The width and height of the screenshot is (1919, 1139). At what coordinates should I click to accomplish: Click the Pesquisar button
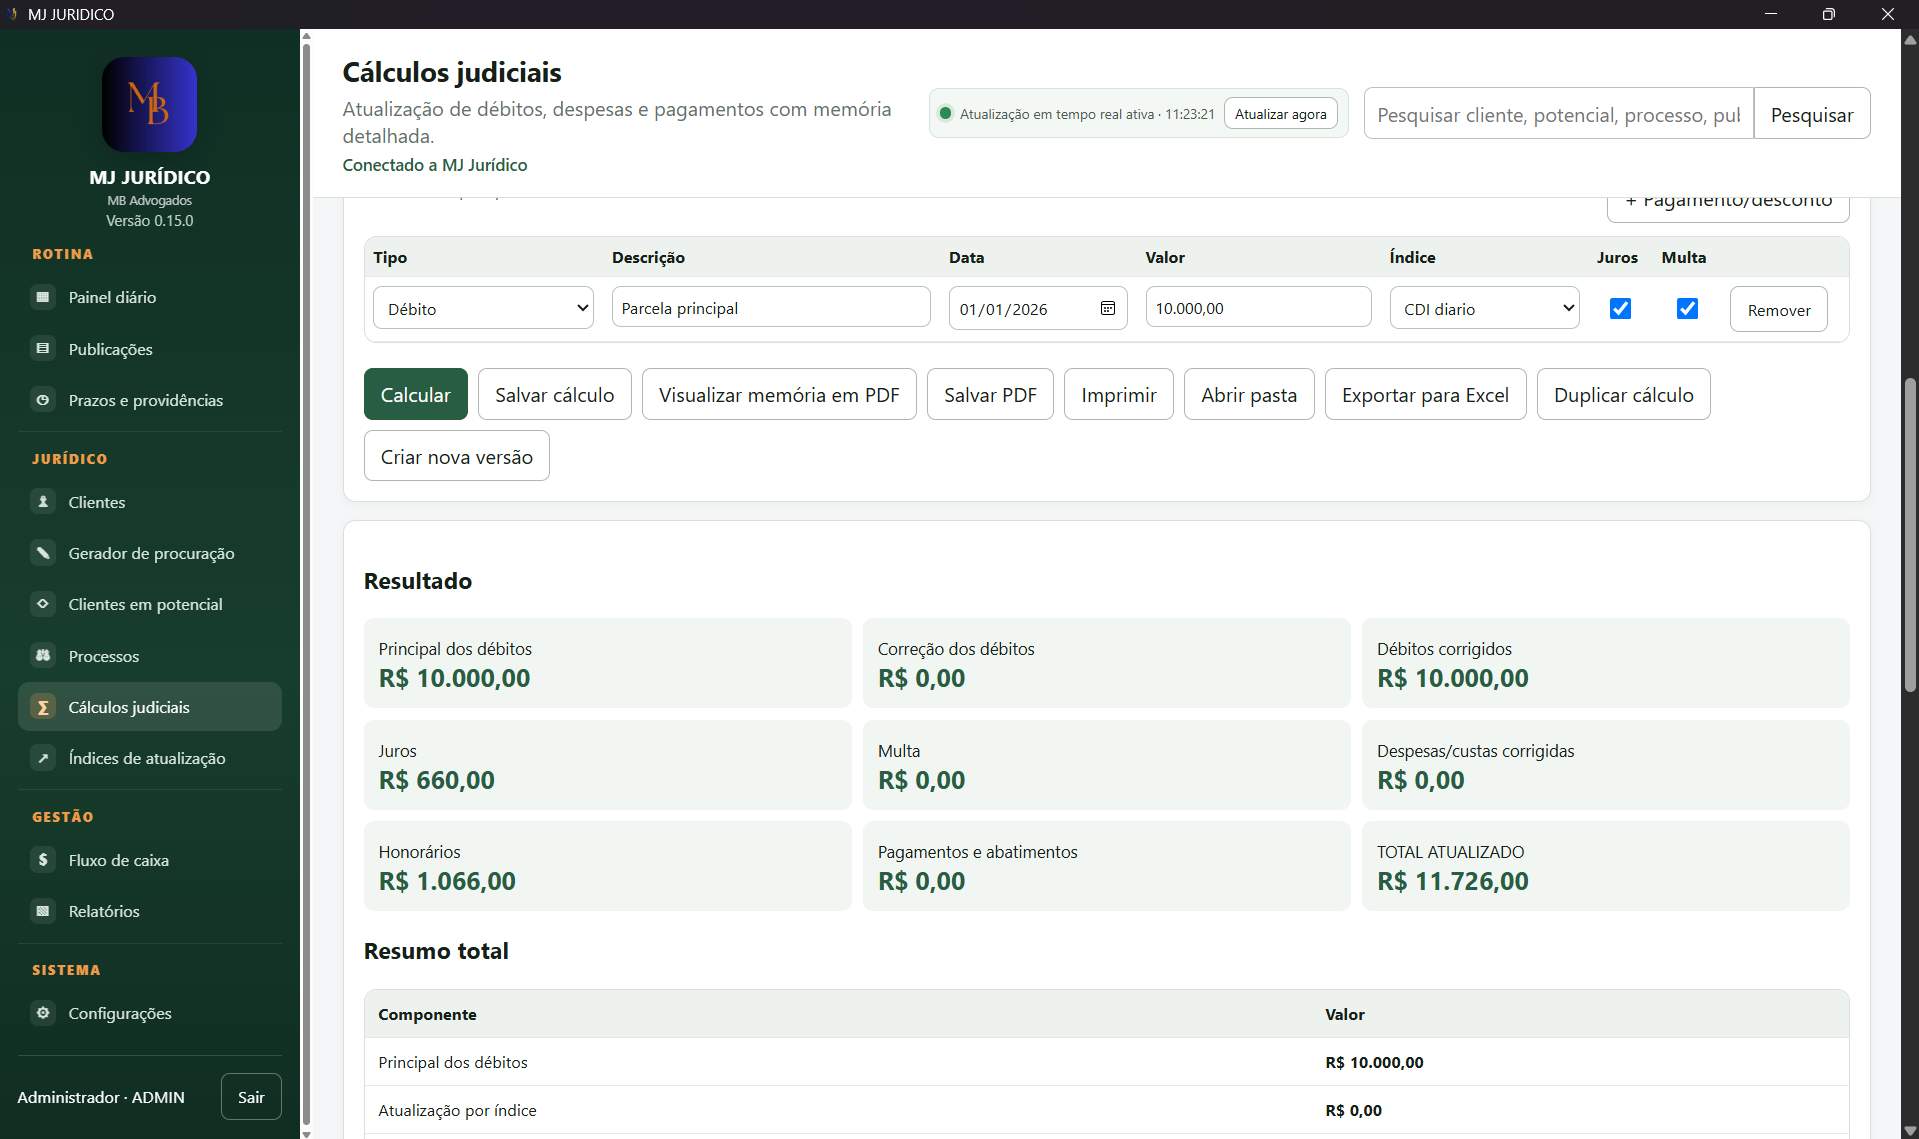point(1811,113)
